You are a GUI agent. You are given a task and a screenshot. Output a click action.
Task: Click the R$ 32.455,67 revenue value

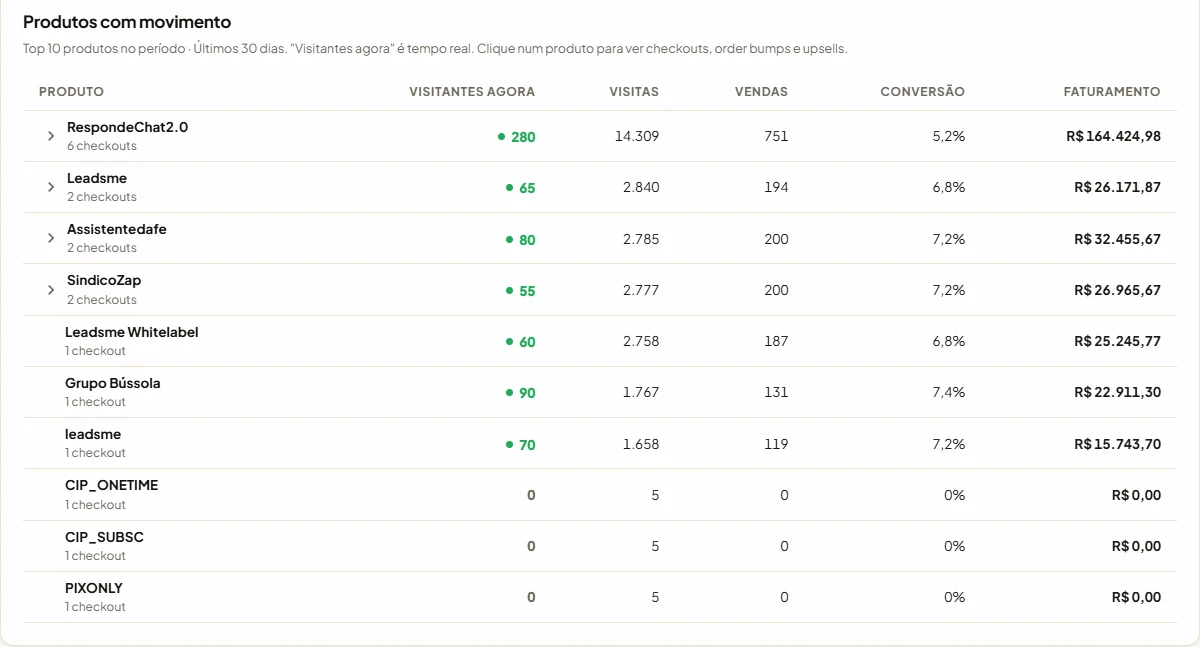pyautogui.click(x=1117, y=239)
